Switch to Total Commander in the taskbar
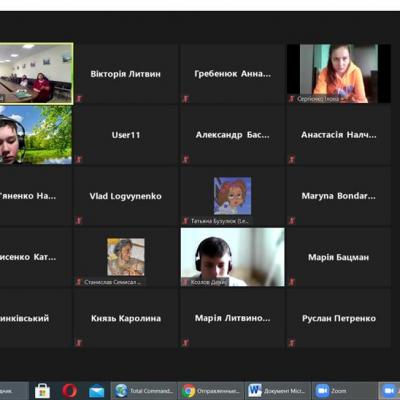Image resolution: width=400 pixels, height=400 pixels. 144,391
